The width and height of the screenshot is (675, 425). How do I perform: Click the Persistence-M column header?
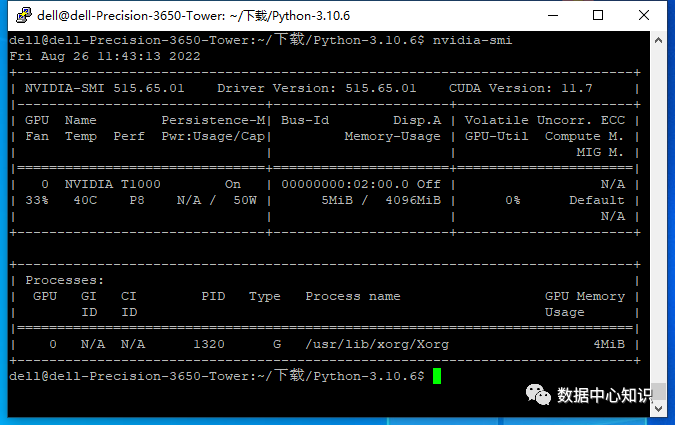pos(213,120)
